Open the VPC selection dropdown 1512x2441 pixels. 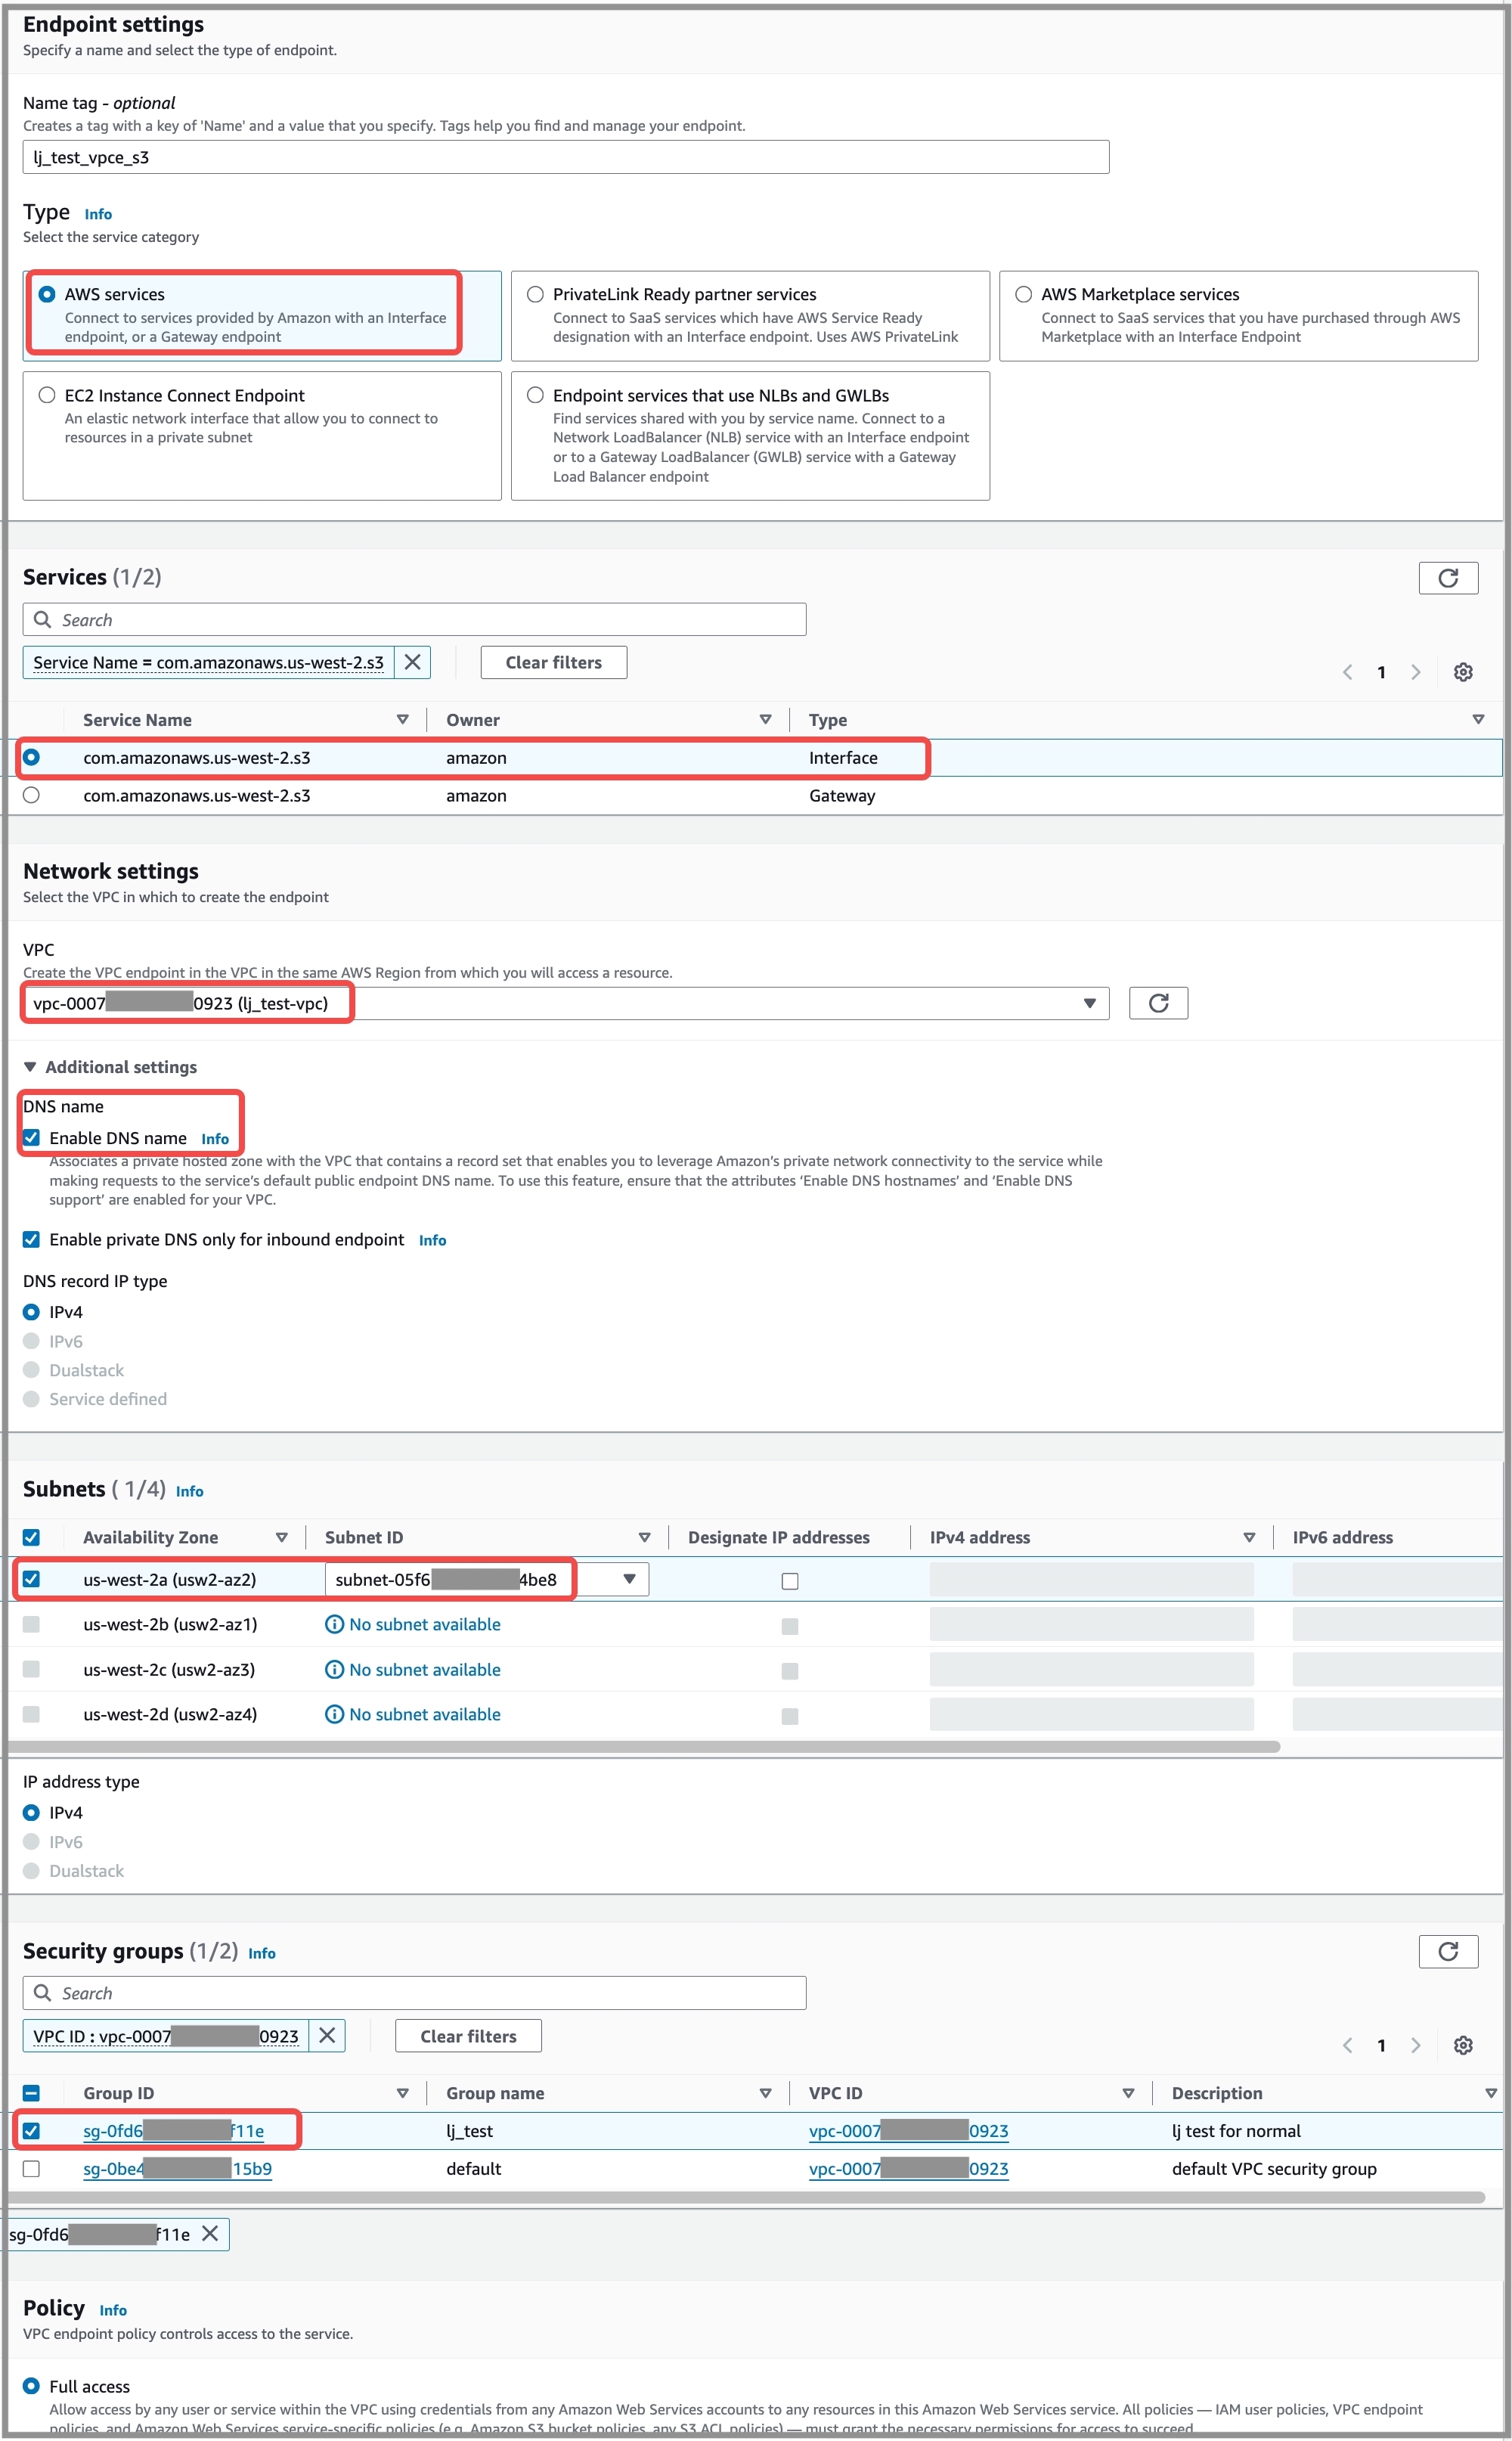(x=1089, y=1003)
